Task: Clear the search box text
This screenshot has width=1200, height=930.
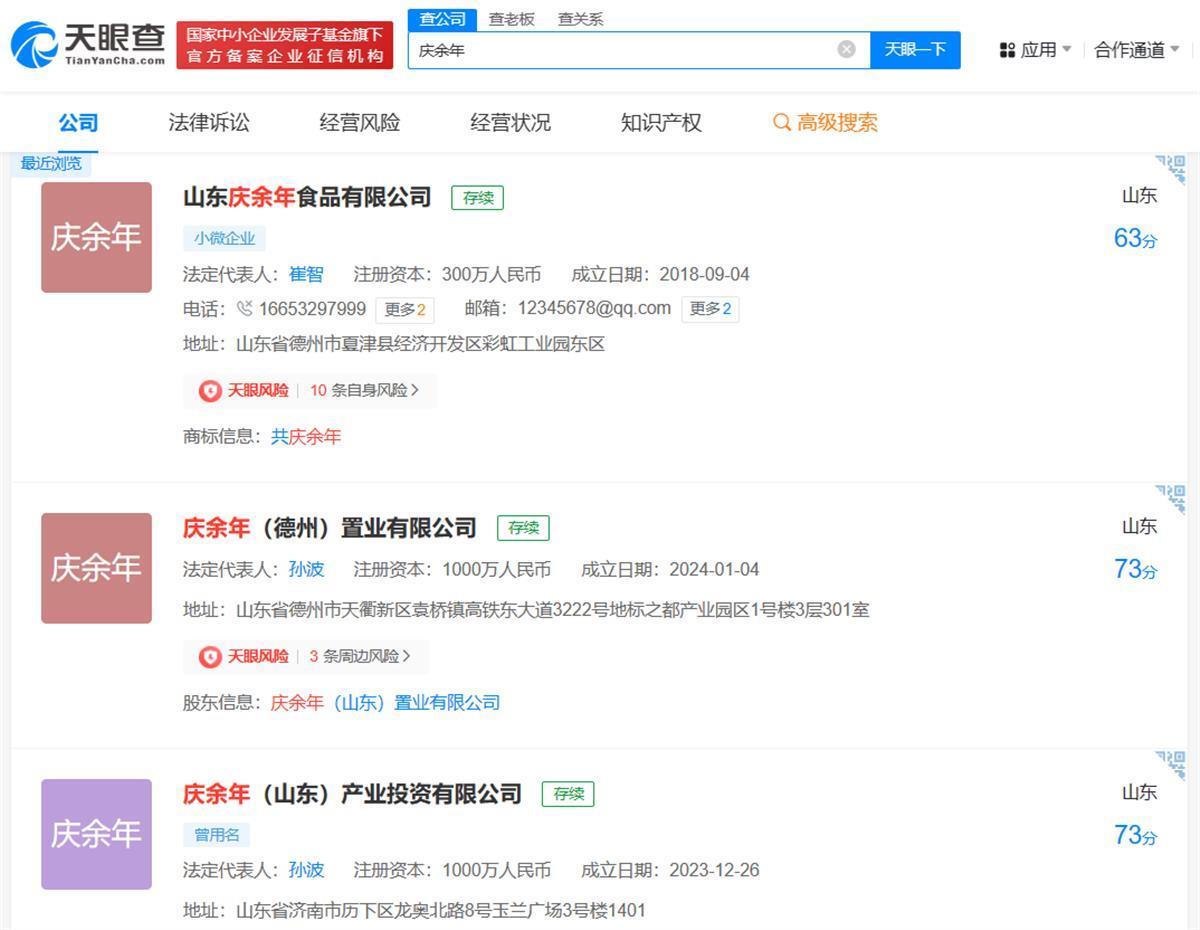Action: [846, 49]
